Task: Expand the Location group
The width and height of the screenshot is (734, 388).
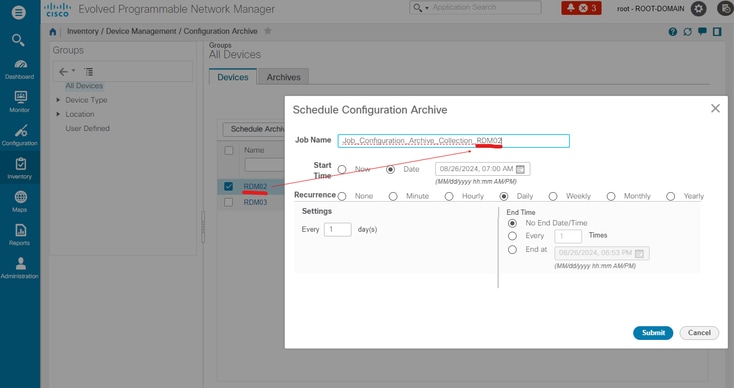Action: tap(58, 114)
